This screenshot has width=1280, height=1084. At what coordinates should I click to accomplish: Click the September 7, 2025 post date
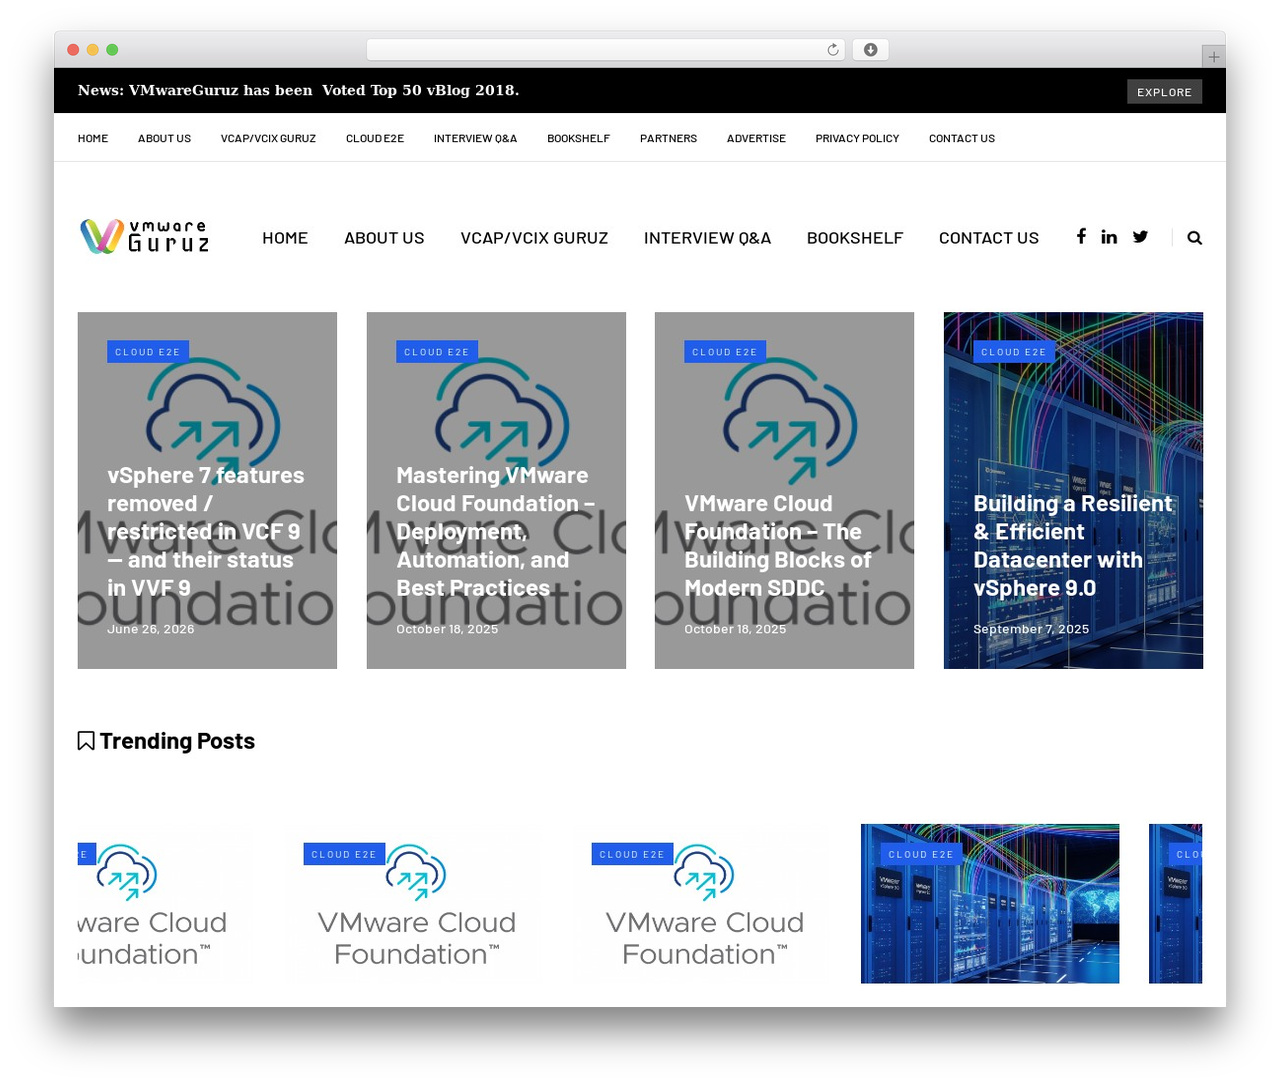pos(1031,629)
